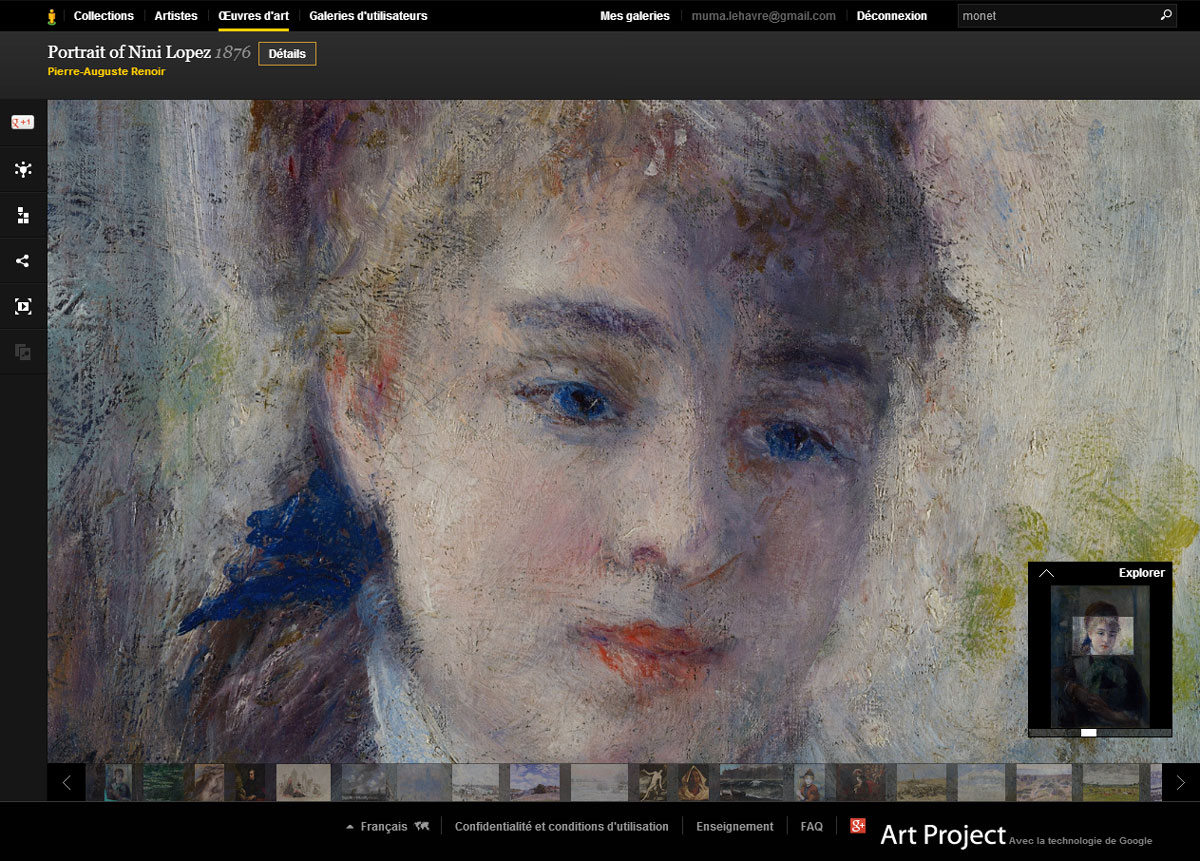The width and height of the screenshot is (1200, 861).
Task: Click the Google +1 button in sidebar
Action: point(23,123)
